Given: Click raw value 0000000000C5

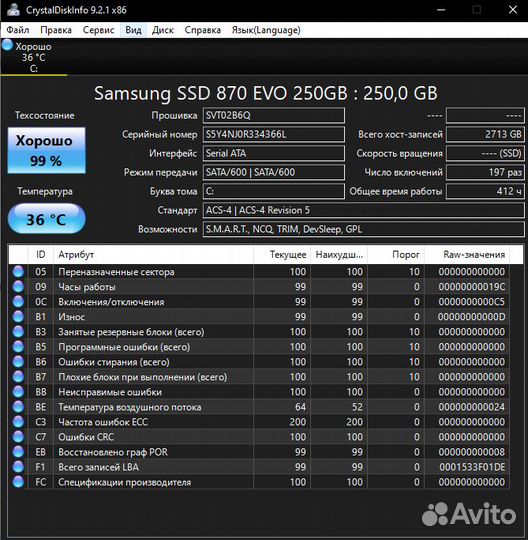Looking at the screenshot, I should click(x=472, y=302).
